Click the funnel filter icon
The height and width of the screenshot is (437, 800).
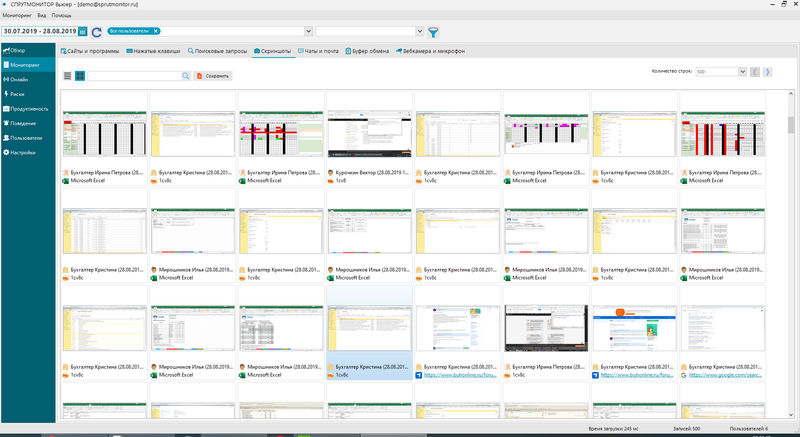(x=433, y=32)
